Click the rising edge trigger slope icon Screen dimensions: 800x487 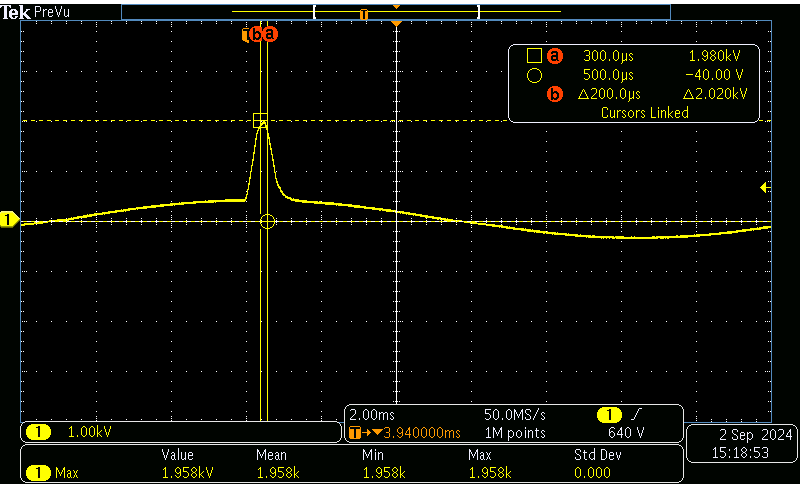point(636,414)
